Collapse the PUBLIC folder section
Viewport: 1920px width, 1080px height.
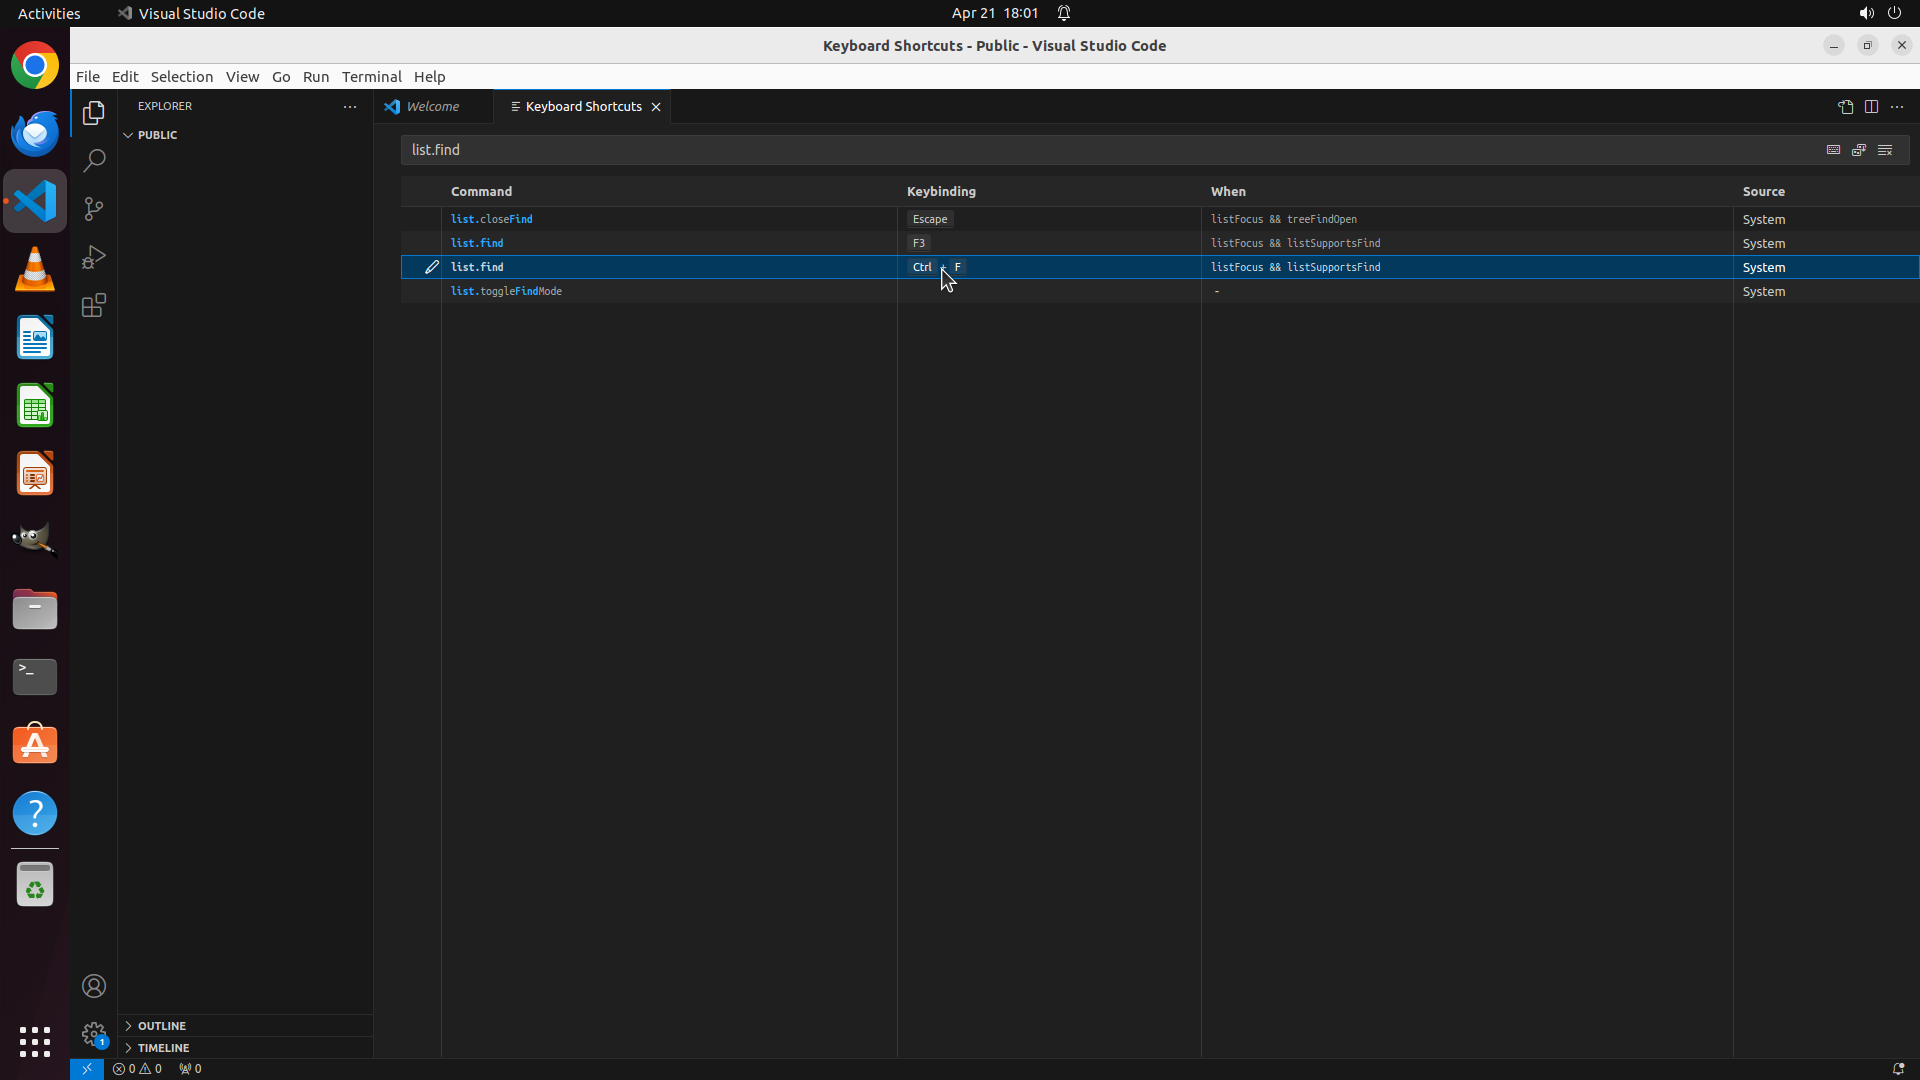tap(129, 135)
